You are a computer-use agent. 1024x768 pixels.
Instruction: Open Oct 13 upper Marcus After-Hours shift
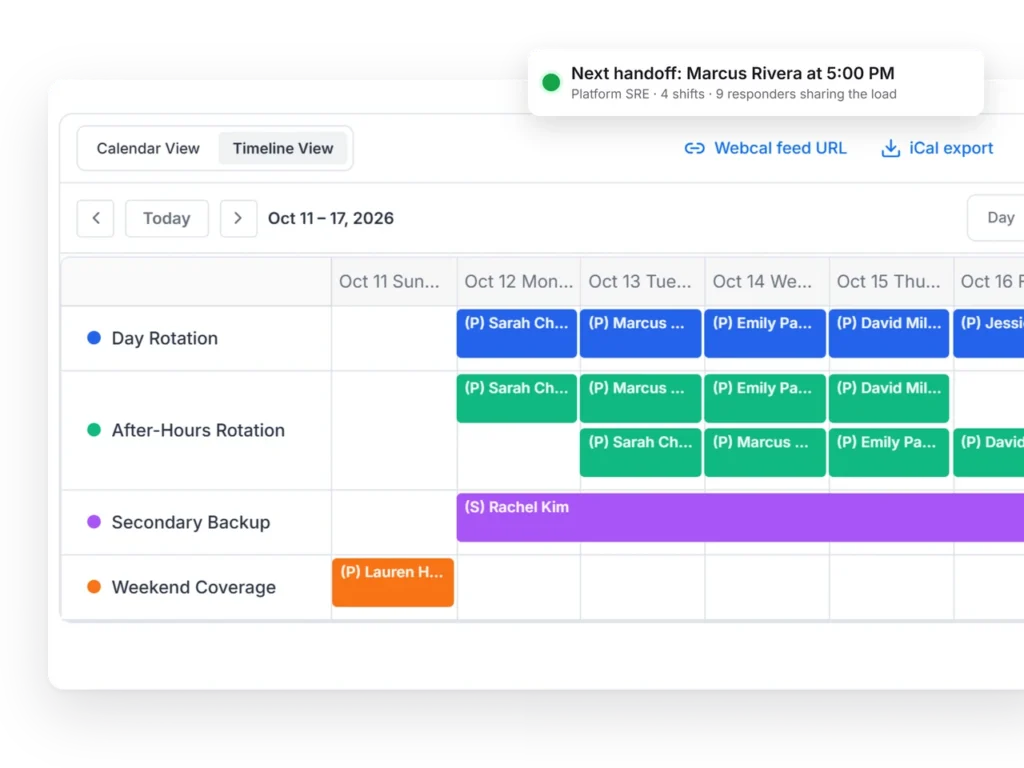(x=641, y=398)
